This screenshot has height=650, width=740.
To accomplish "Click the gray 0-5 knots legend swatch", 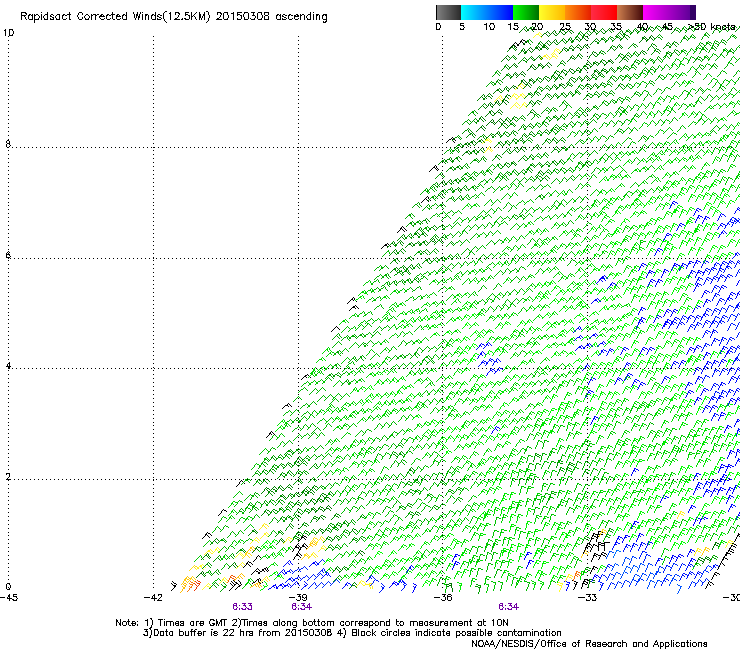I will pyautogui.click(x=448, y=12).
